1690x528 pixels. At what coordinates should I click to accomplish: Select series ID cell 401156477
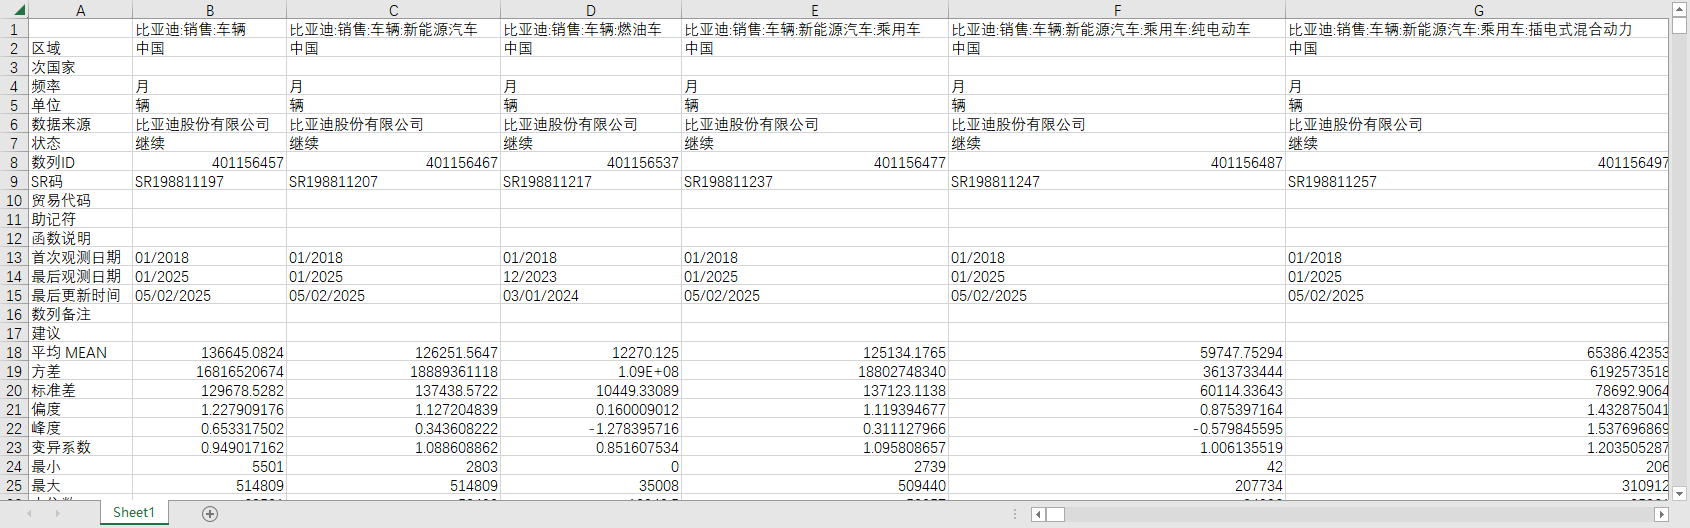815,162
